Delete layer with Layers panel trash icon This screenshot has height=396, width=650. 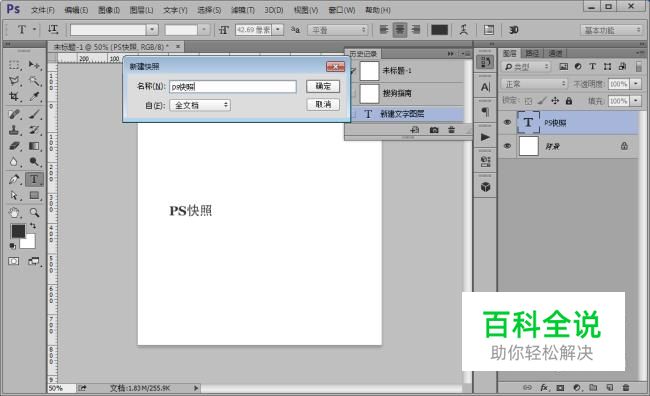tap(626, 388)
